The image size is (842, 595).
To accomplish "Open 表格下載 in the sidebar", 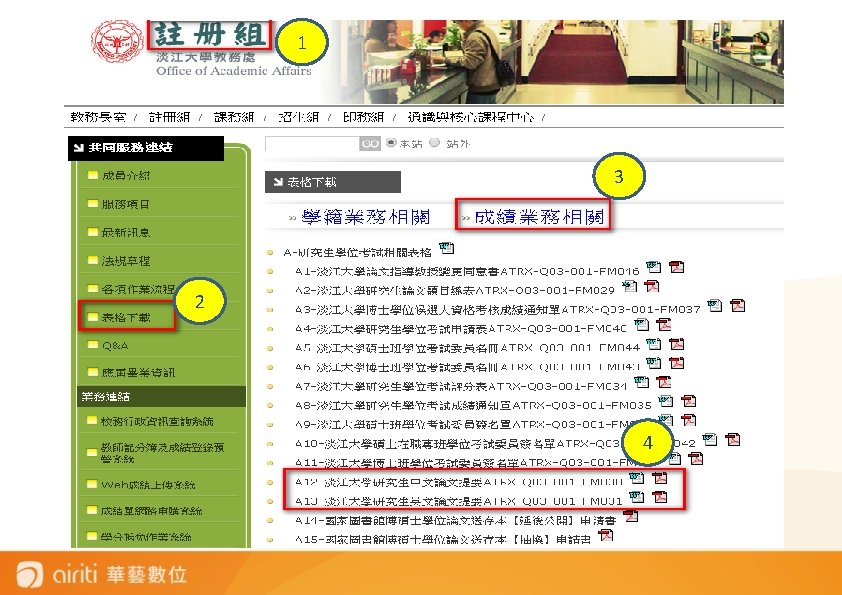I will click(126, 317).
